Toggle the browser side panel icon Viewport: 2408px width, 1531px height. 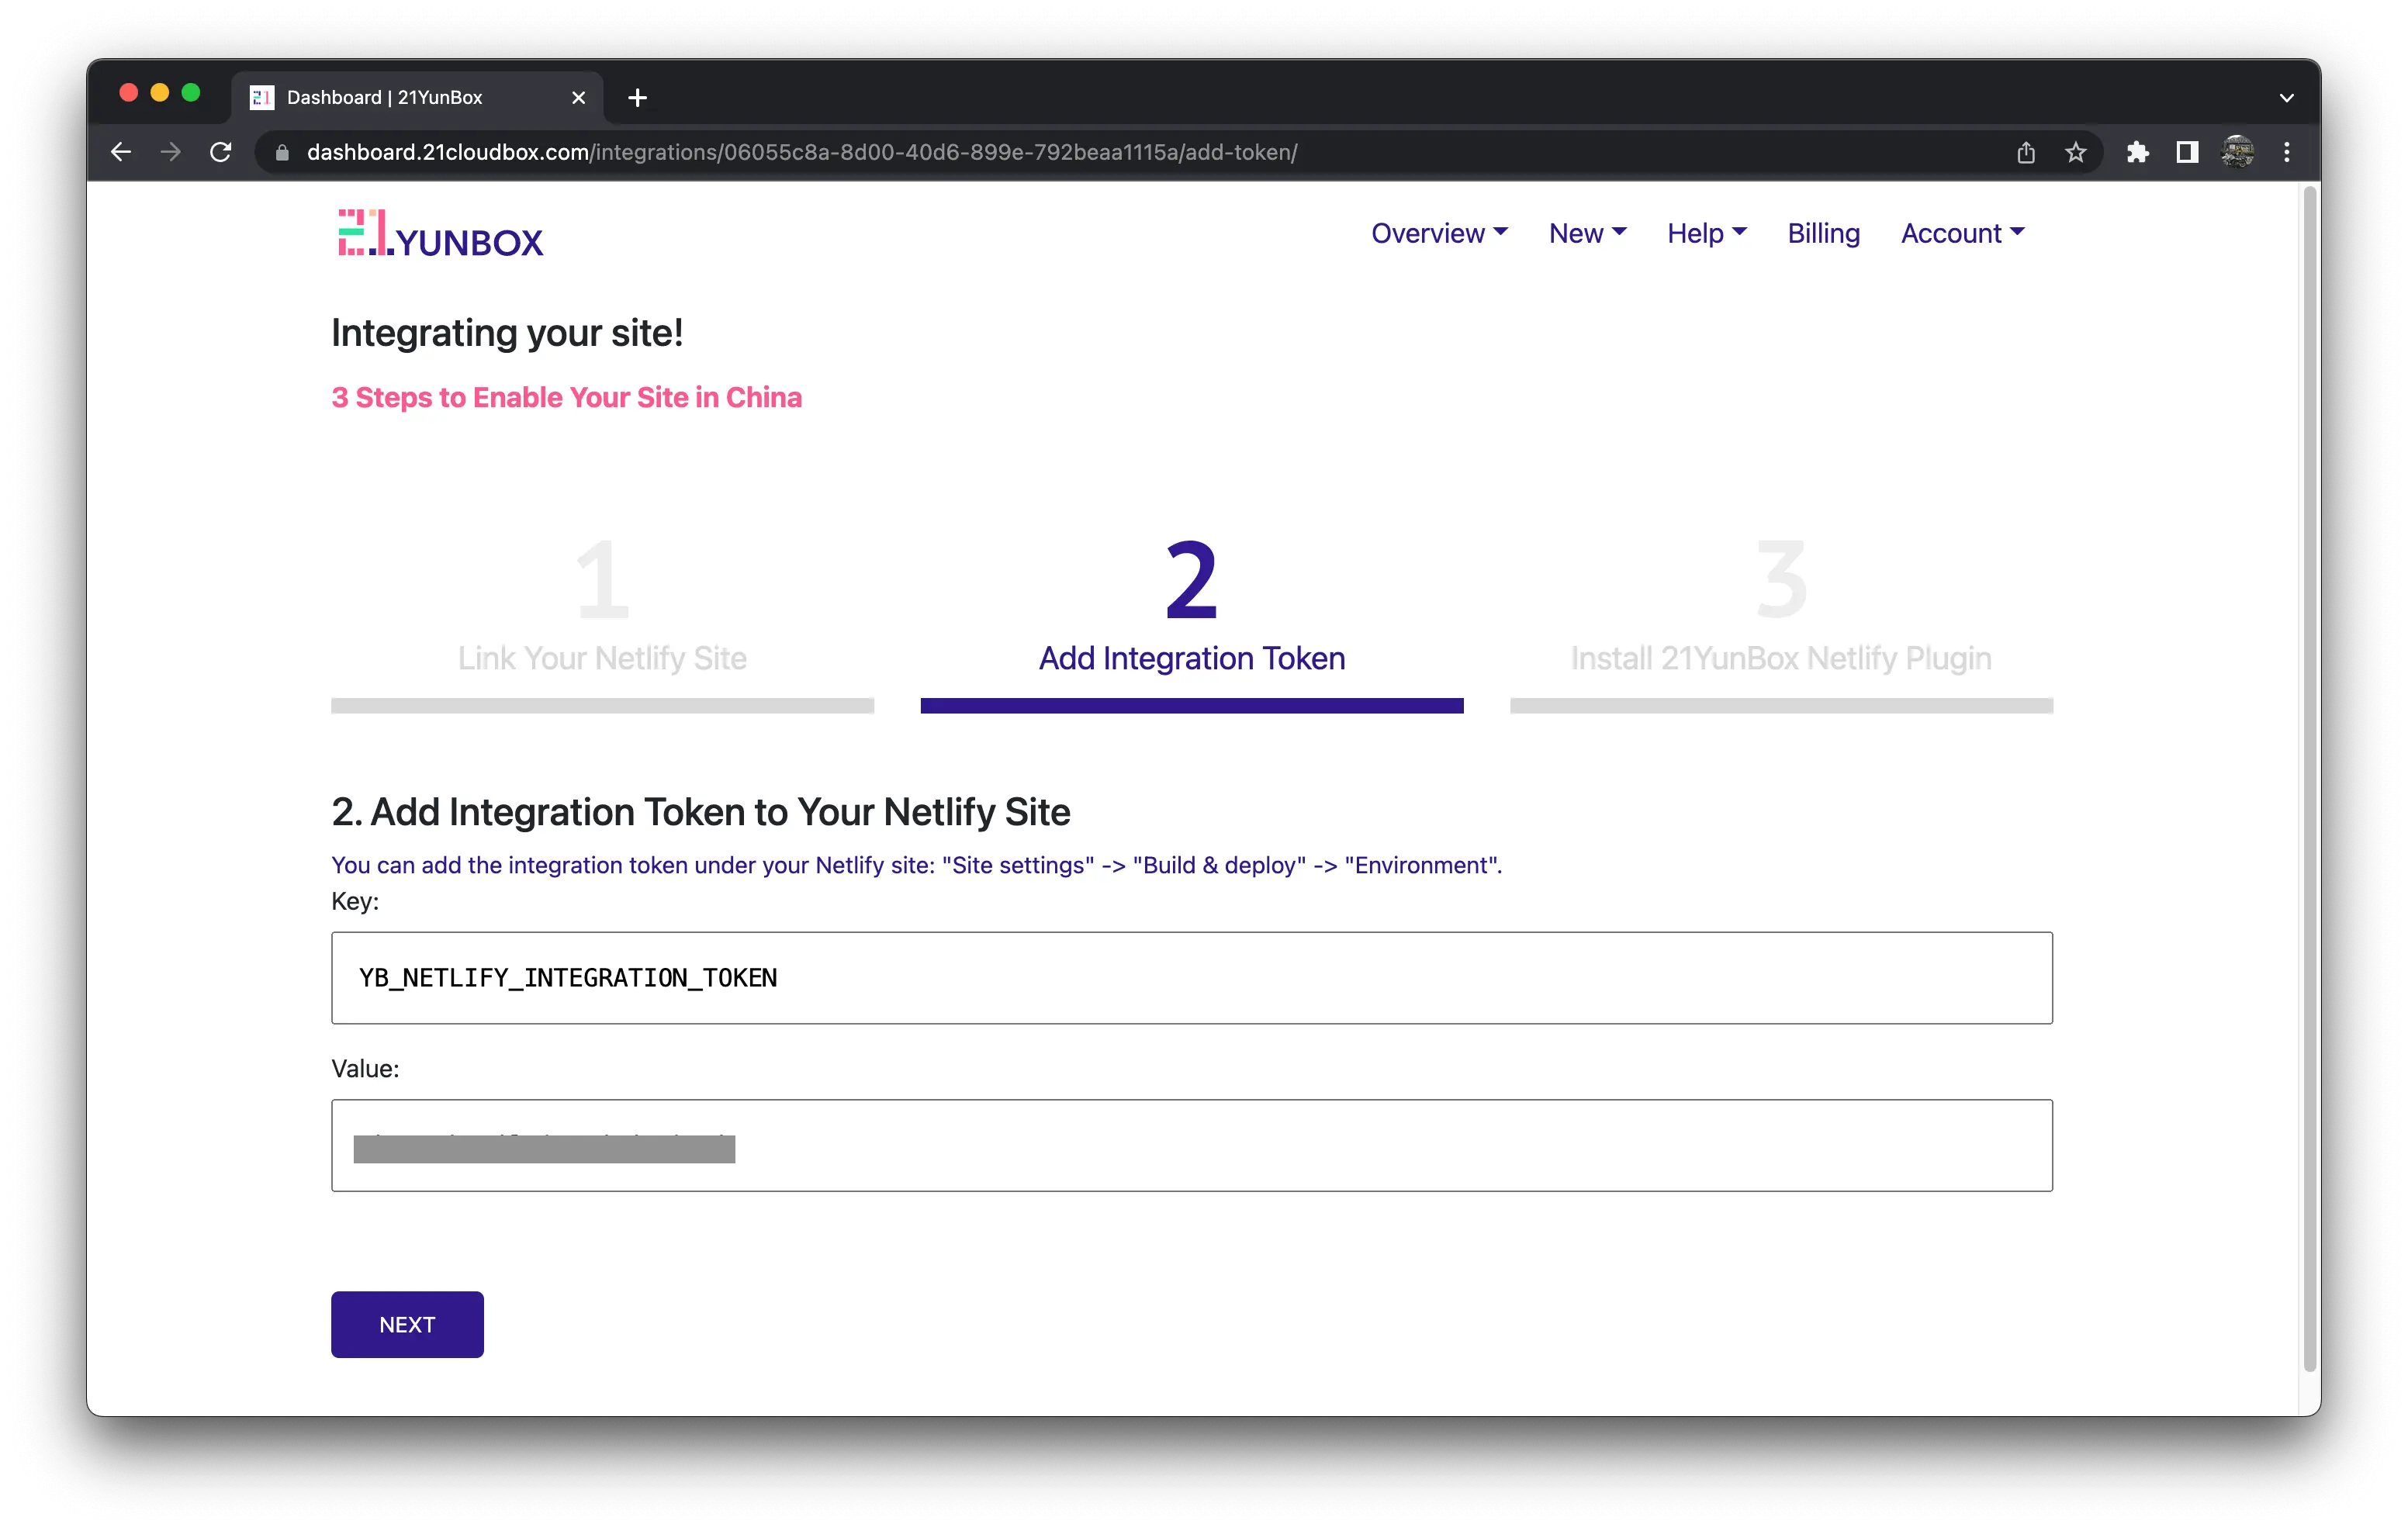click(2187, 152)
